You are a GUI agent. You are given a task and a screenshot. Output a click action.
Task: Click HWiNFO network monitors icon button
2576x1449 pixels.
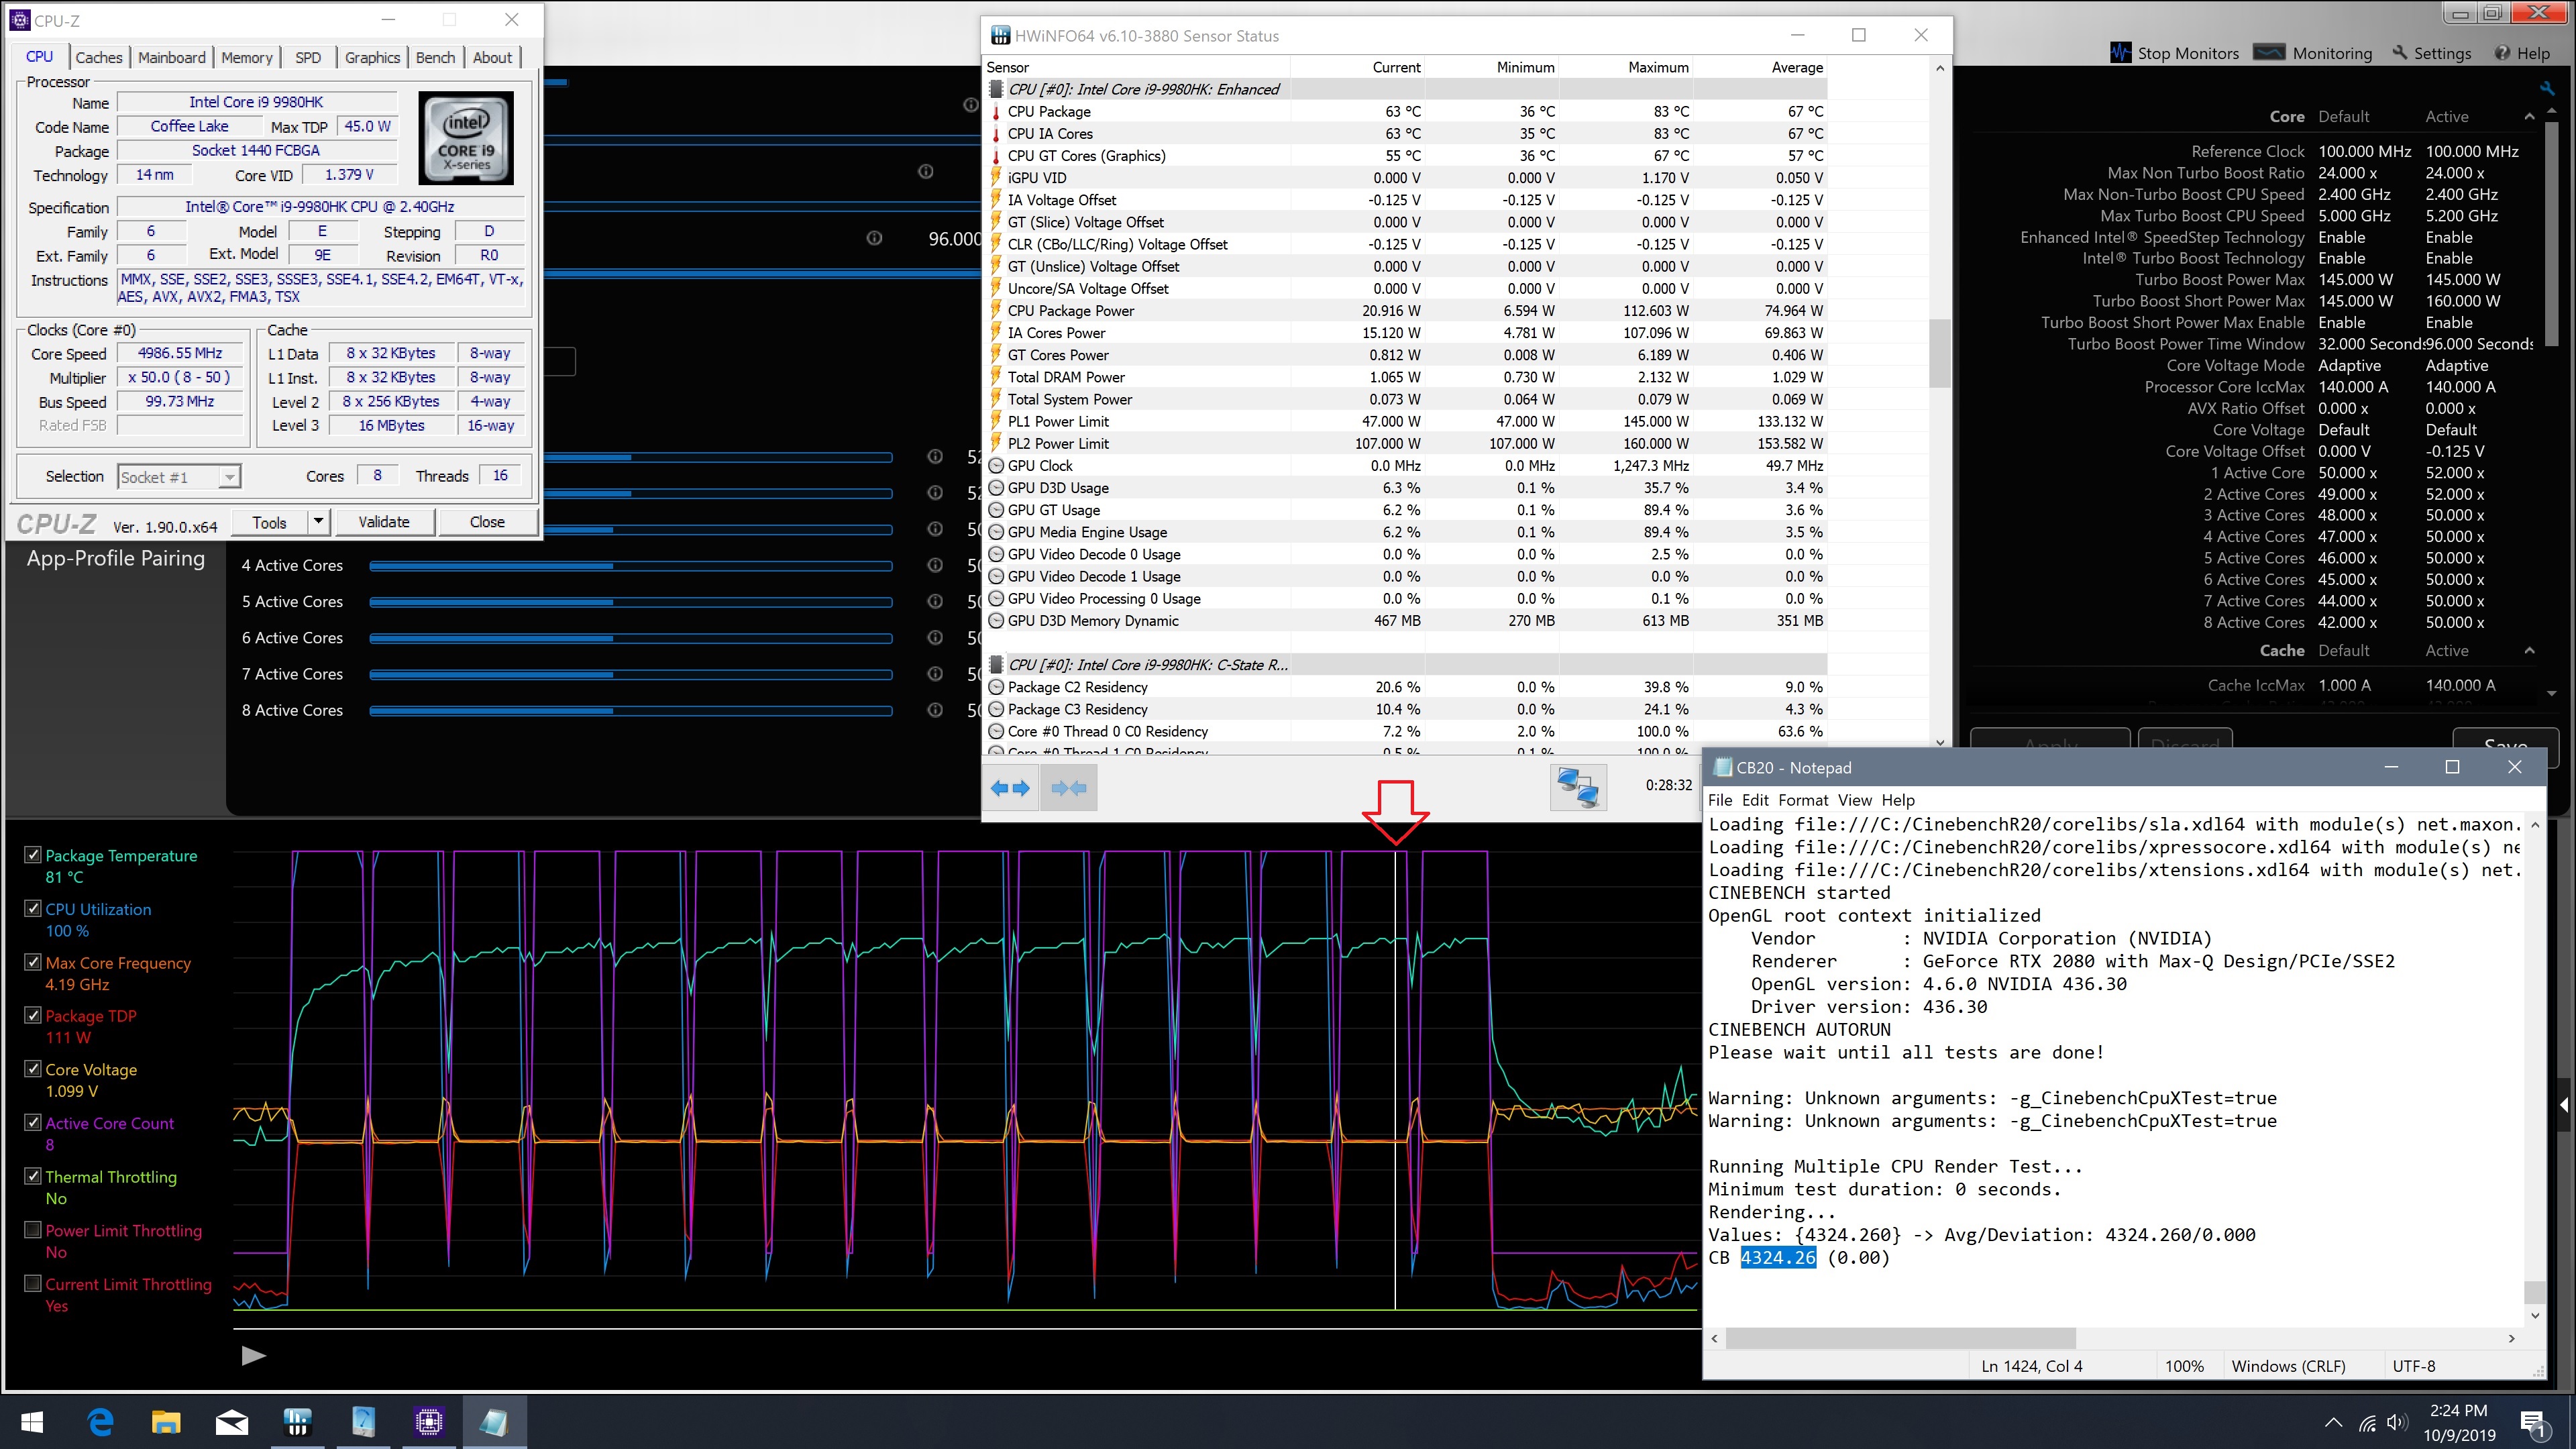click(1578, 787)
